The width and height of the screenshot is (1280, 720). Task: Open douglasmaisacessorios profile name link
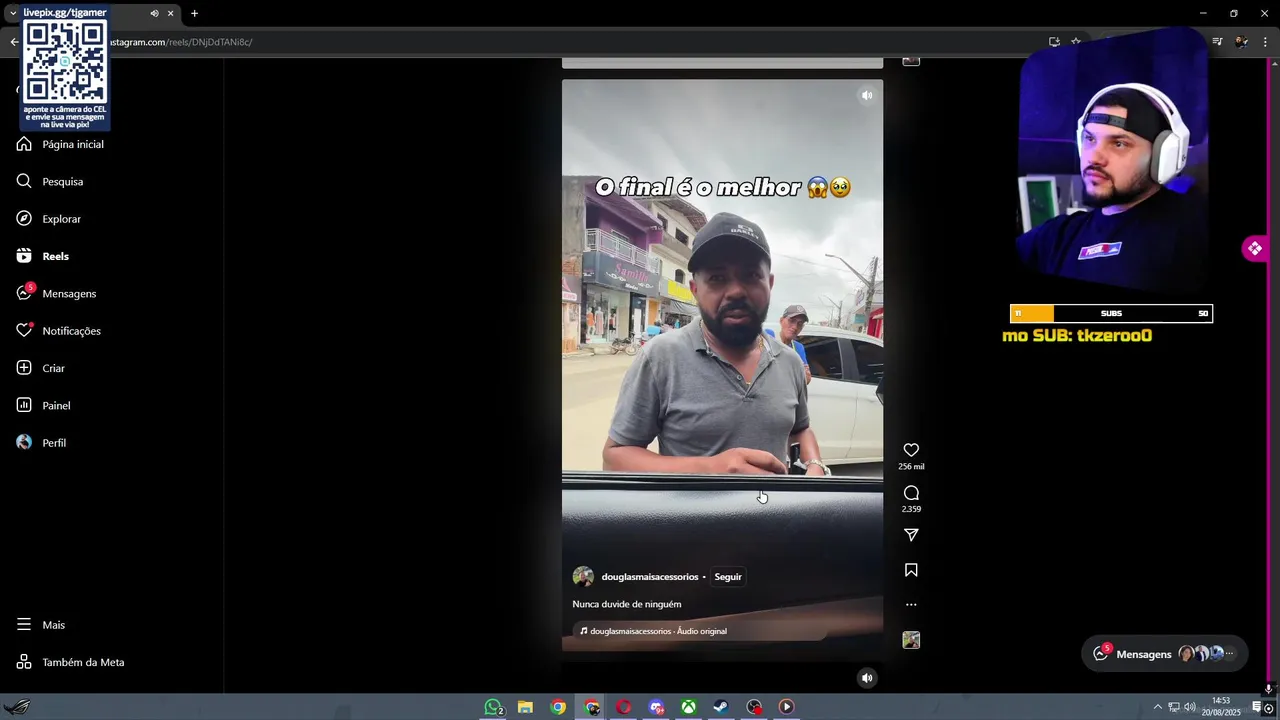[x=650, y=577]
